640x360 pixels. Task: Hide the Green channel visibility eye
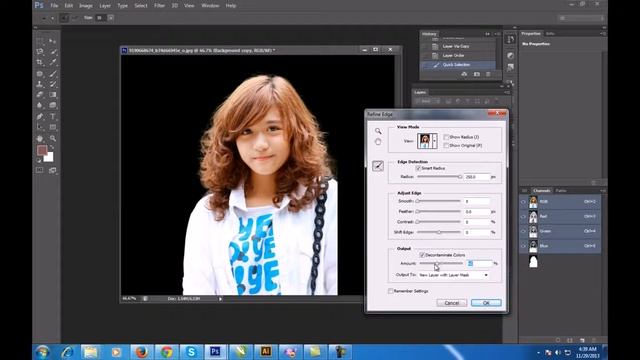click(x=524, y=231)
